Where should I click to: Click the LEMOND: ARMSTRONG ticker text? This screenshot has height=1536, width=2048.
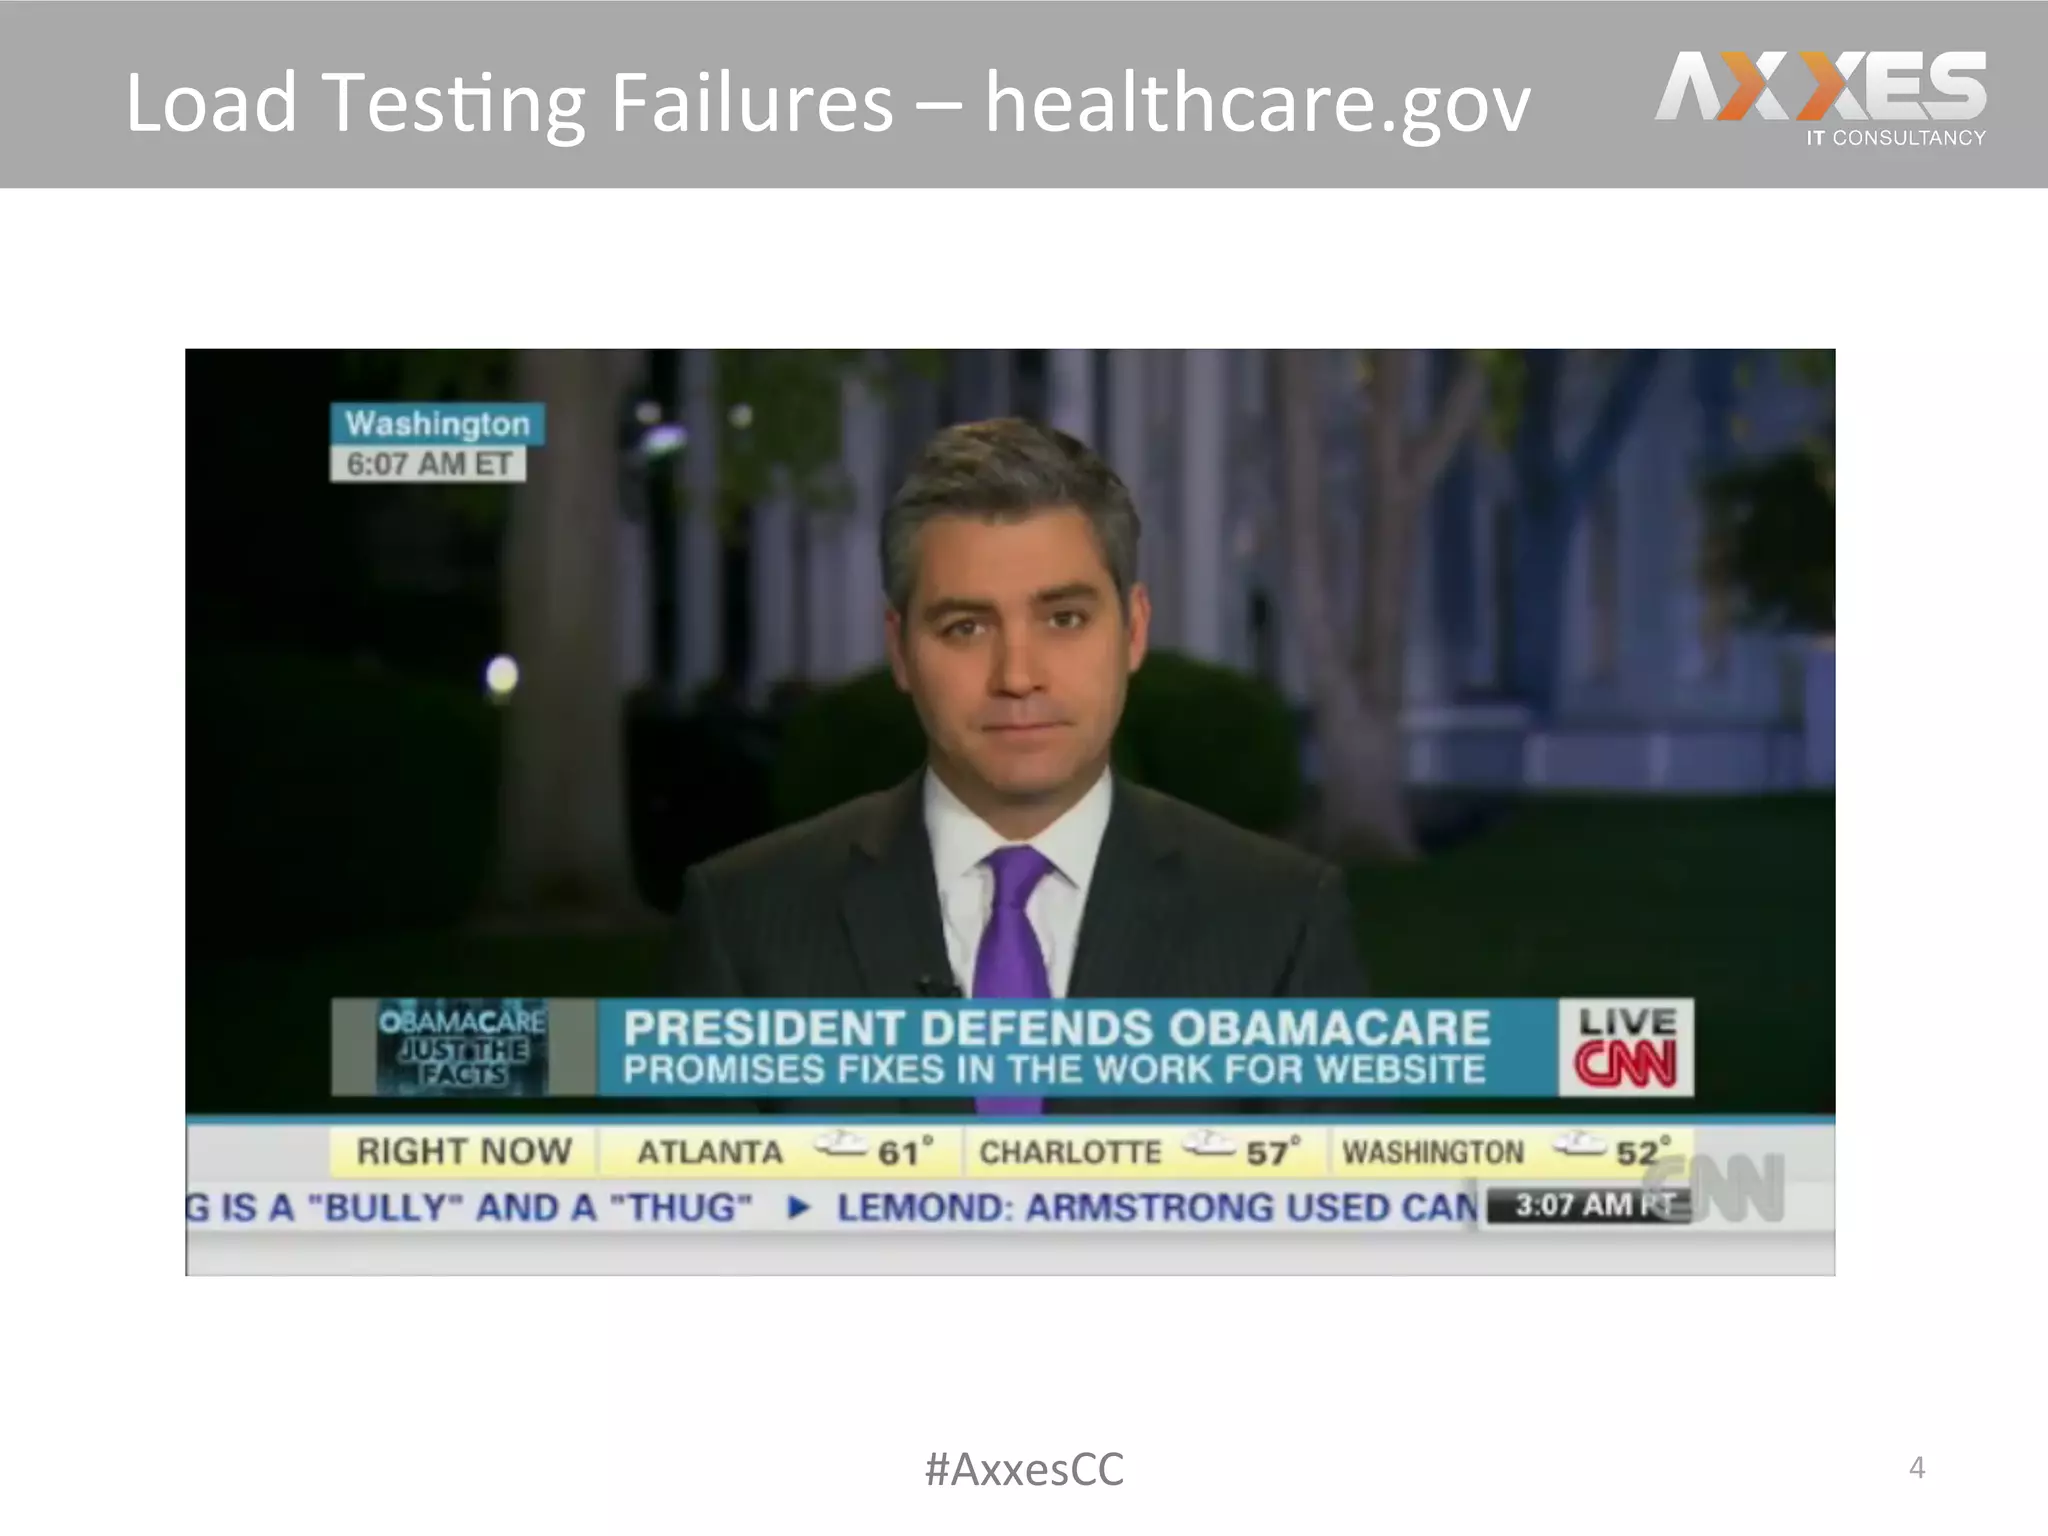coord(1157,1208)
